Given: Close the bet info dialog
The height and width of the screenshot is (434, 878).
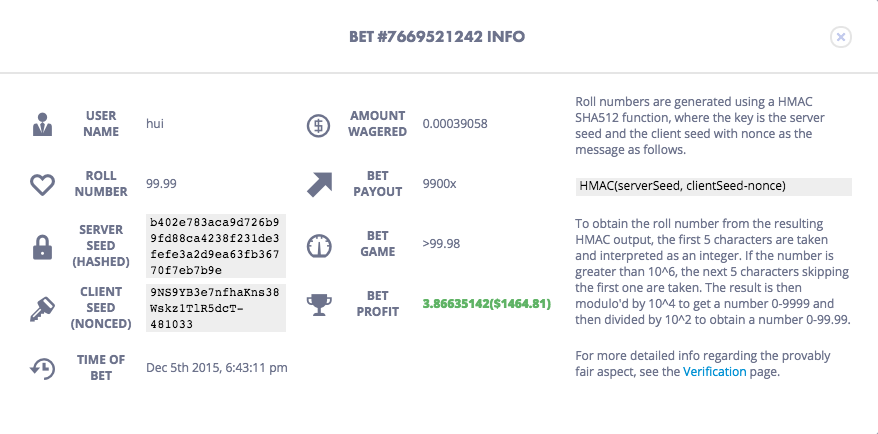Looking at the screenshot, I should pos(840,37).
